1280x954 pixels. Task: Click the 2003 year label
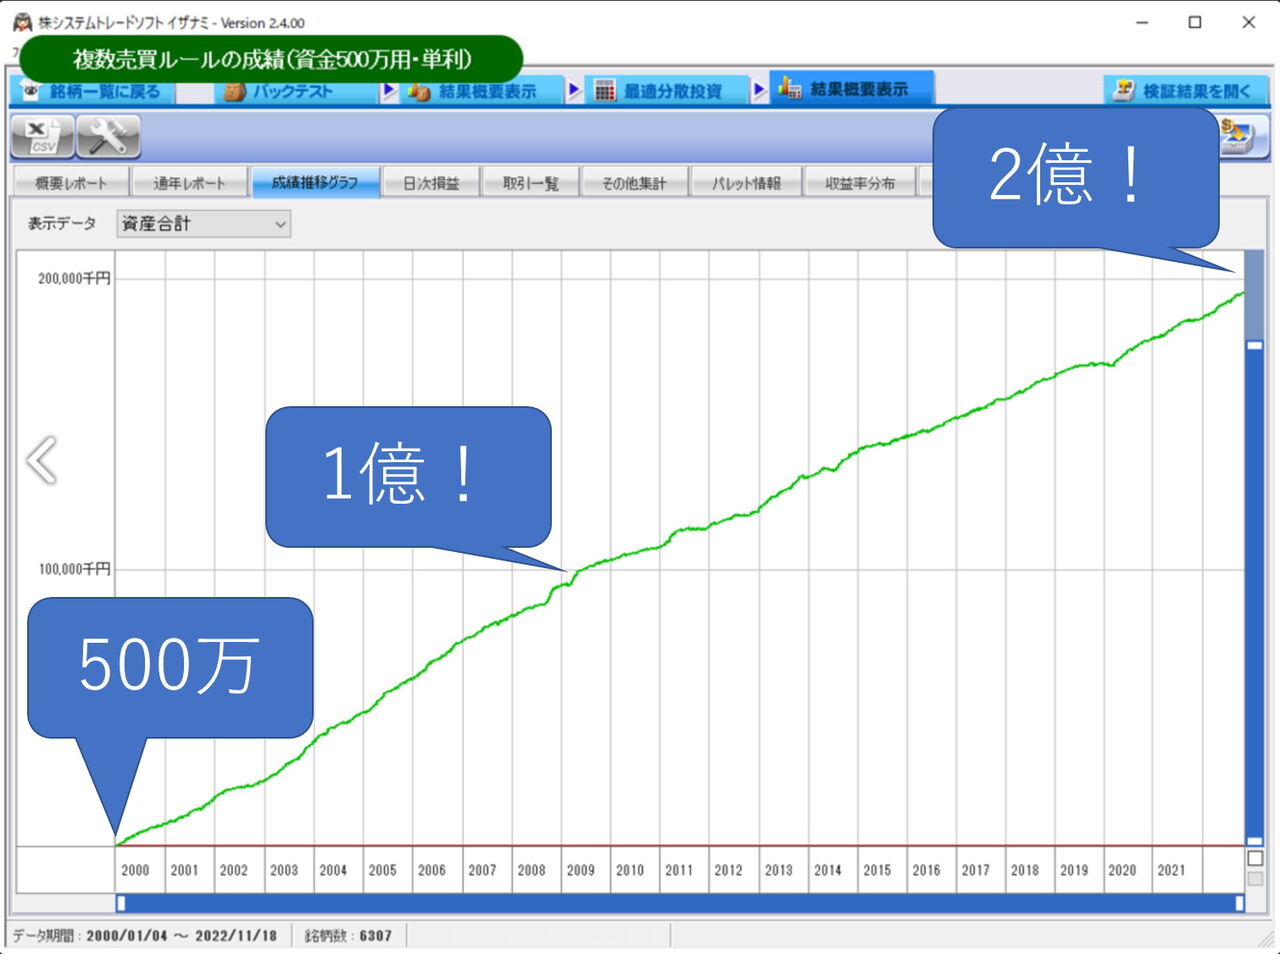(284, 870)
